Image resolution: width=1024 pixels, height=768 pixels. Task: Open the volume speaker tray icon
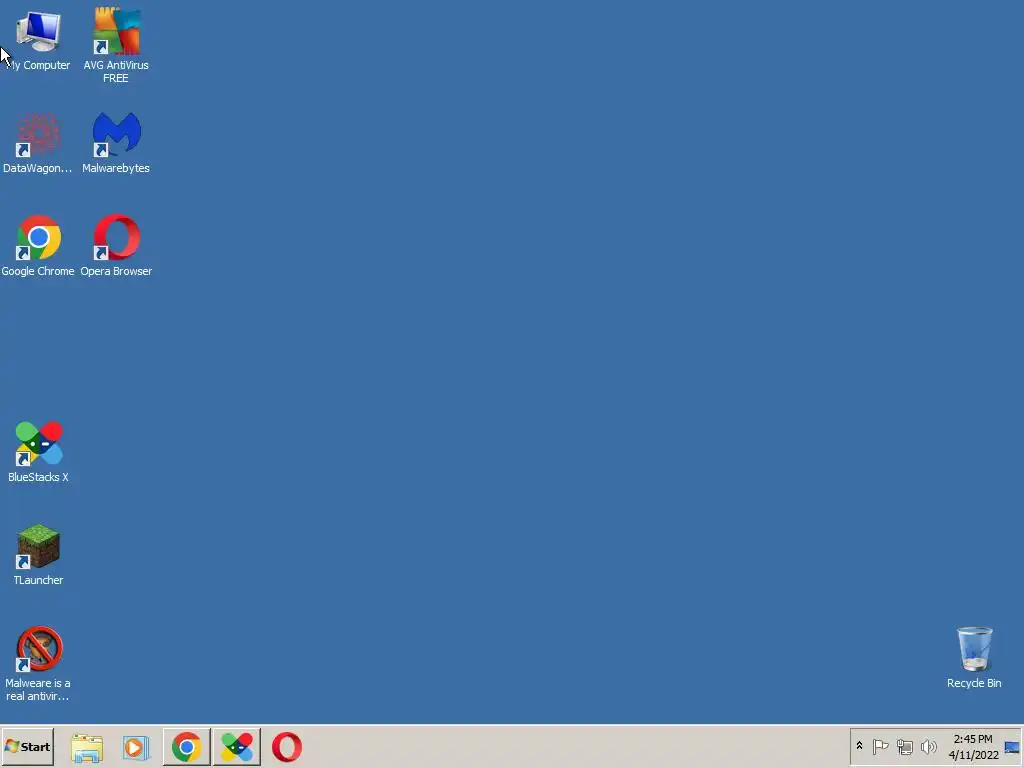(x=929, y=746)
